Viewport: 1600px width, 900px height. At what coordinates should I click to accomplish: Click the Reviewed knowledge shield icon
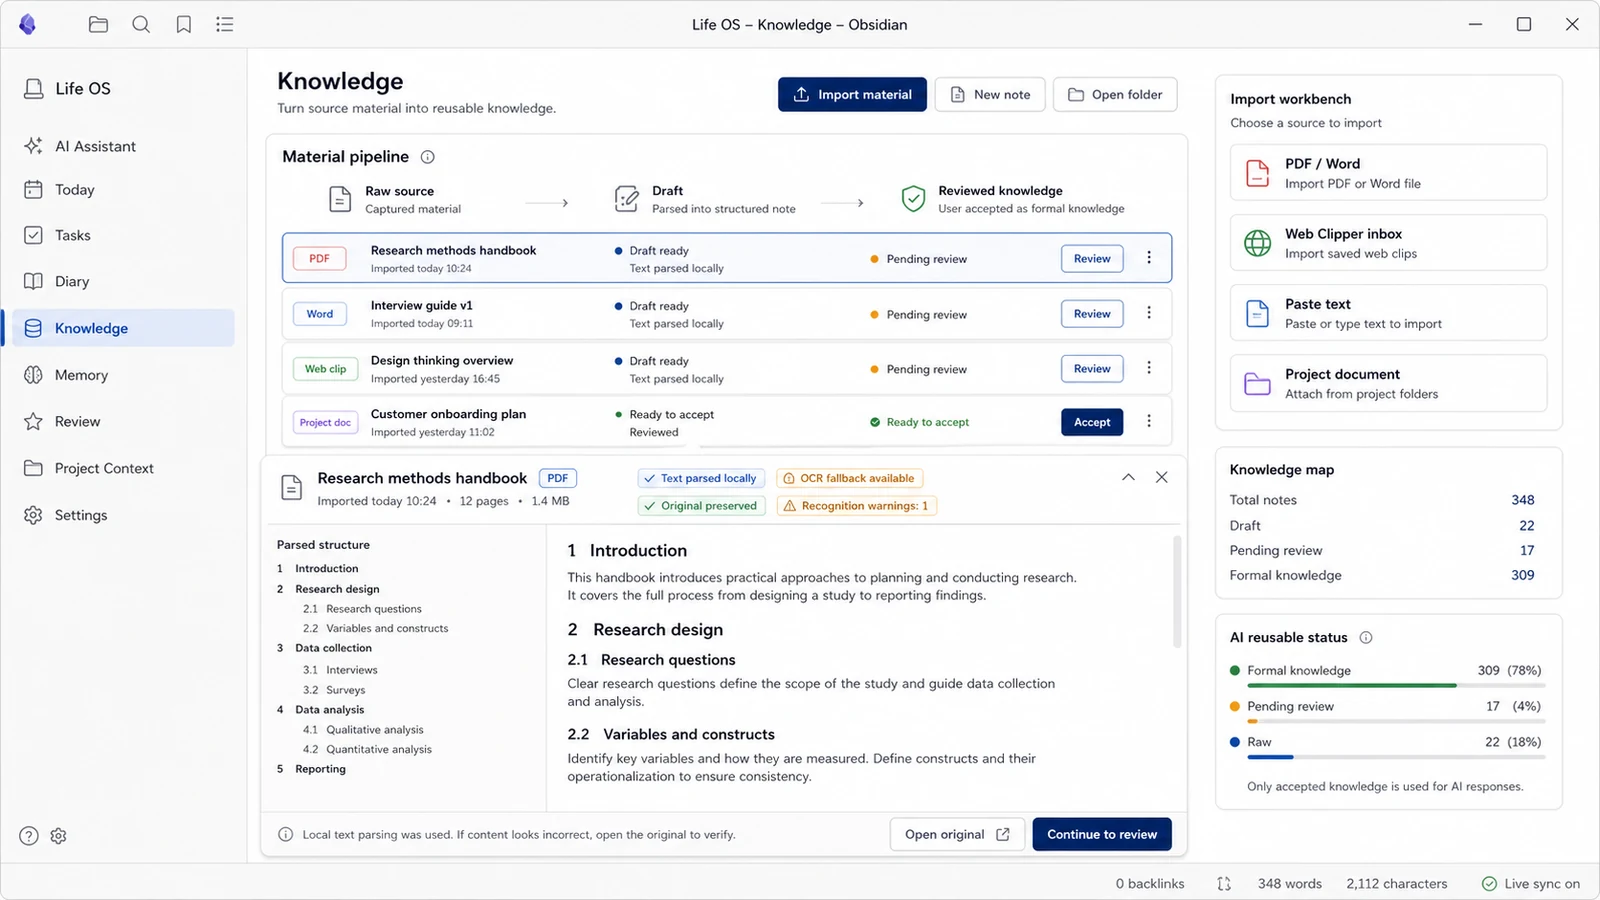pos(913,199)
